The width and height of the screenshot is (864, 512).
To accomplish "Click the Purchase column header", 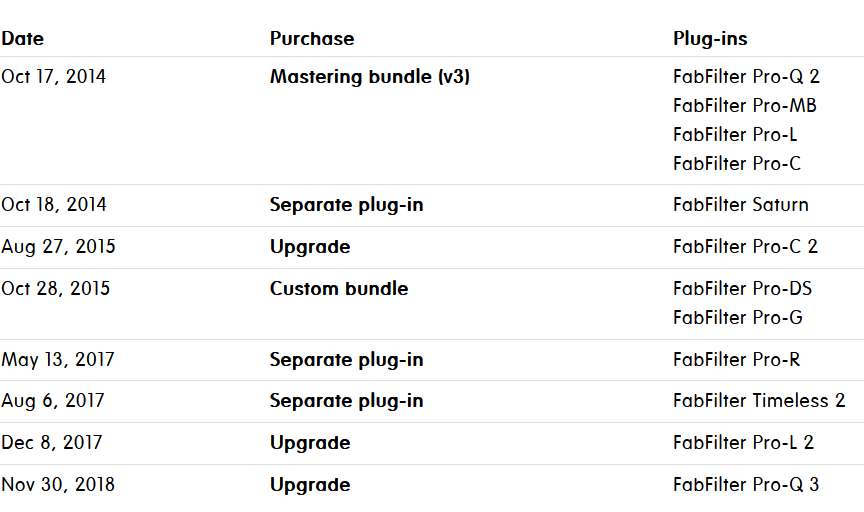I will 312,39.
